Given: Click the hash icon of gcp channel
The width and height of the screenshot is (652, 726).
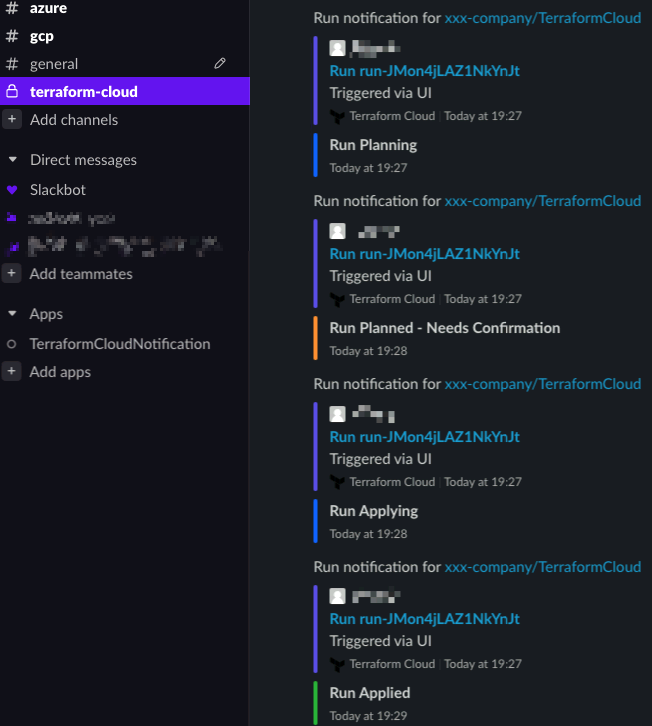Looking at the screenshot, I should [x=12, y=36].
